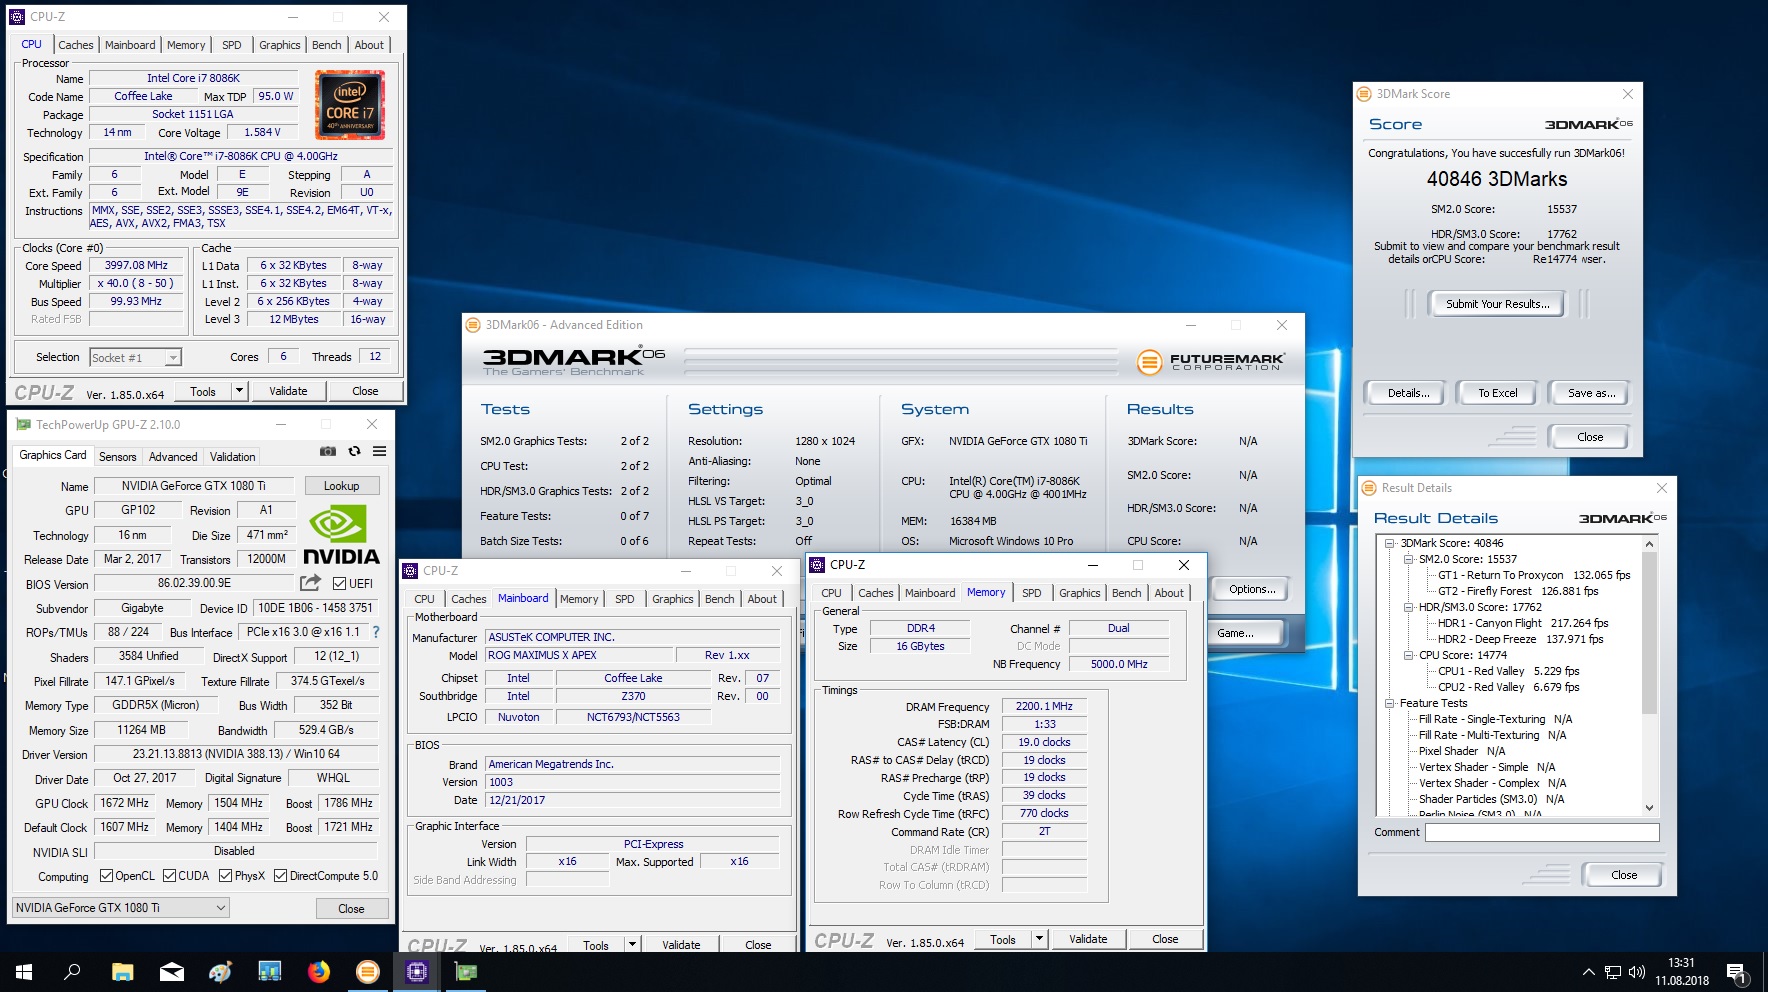This screenshot has width=1768, height=992.
Task: Toggle the DirectCompute 5.0 checkbox
Action: click(280, 876)
